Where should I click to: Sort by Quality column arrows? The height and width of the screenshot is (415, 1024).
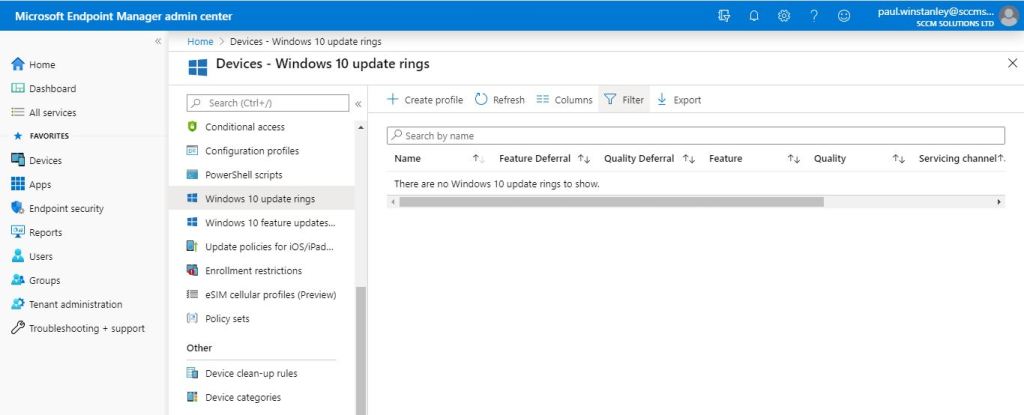899,159
